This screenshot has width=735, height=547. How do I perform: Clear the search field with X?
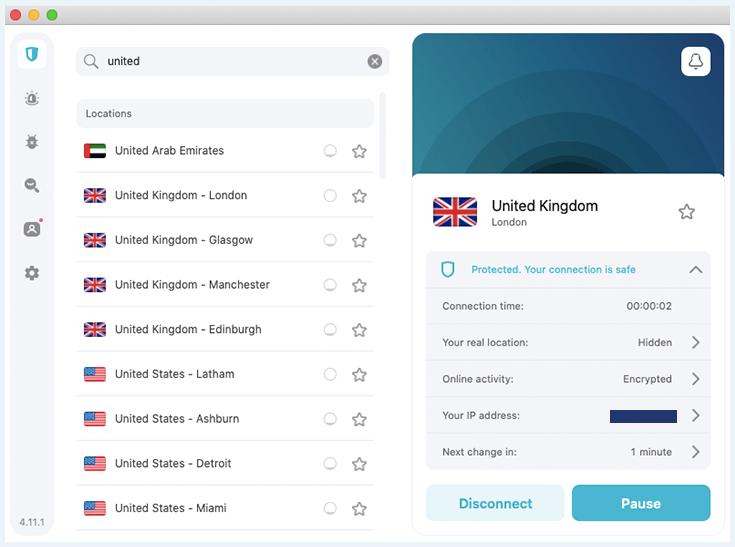pos(375,61)
